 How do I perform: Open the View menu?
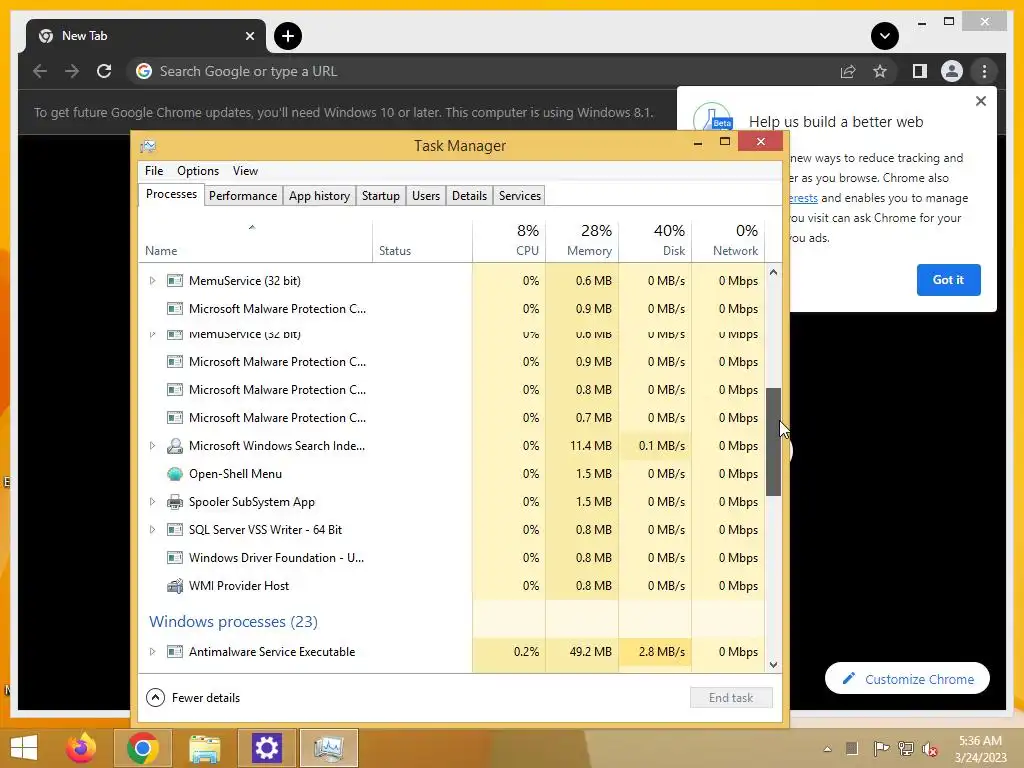[x=245, y=171]
